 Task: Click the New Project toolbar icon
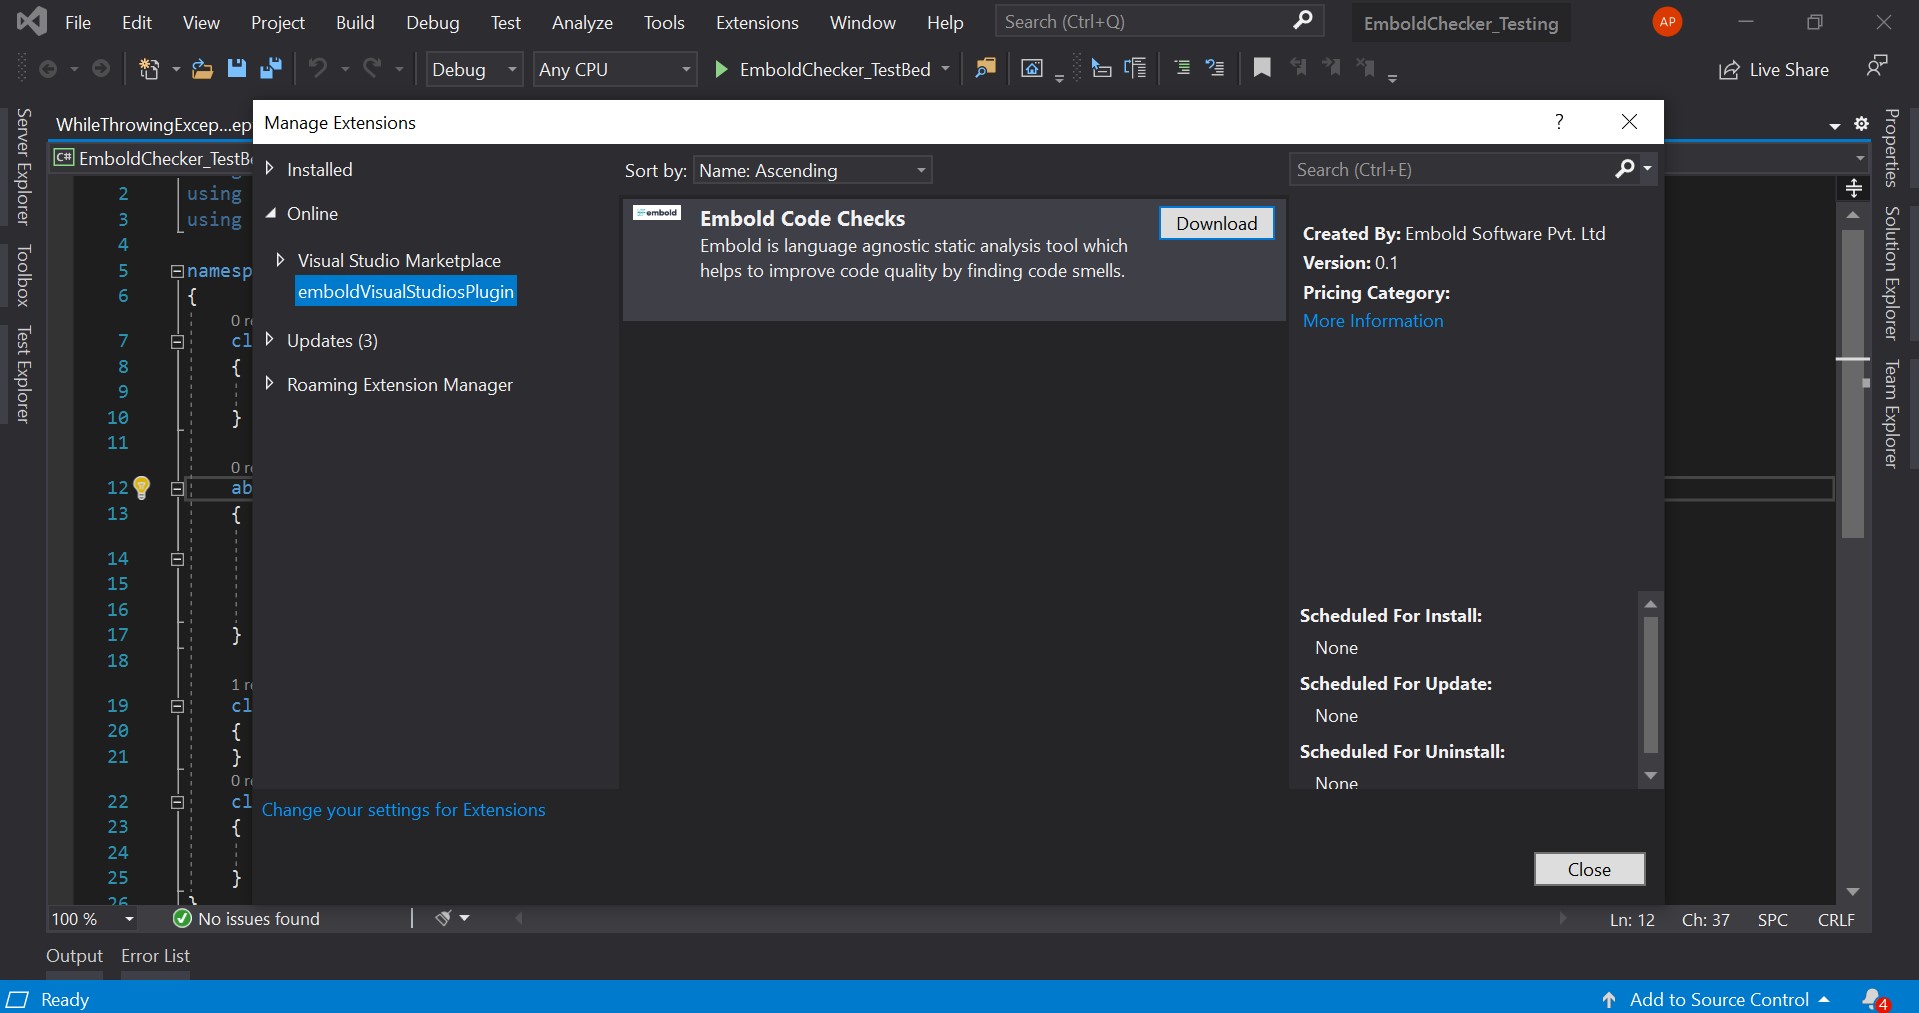point(149,69)
